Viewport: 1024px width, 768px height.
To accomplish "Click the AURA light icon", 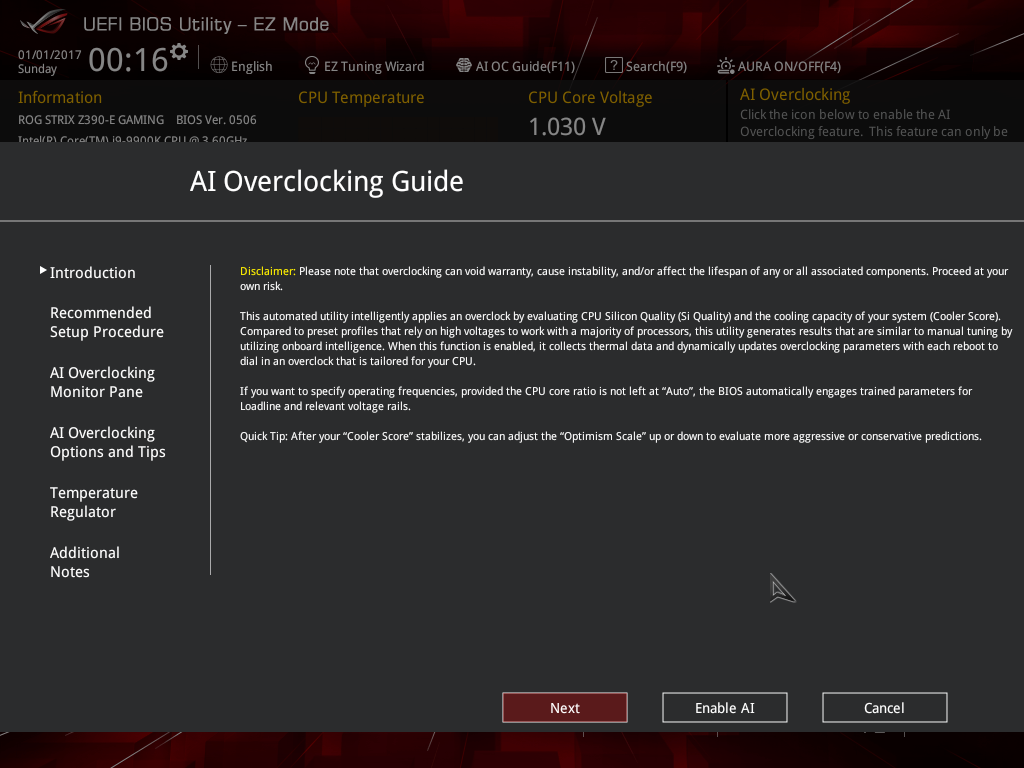I will click(x=726, y=65).
